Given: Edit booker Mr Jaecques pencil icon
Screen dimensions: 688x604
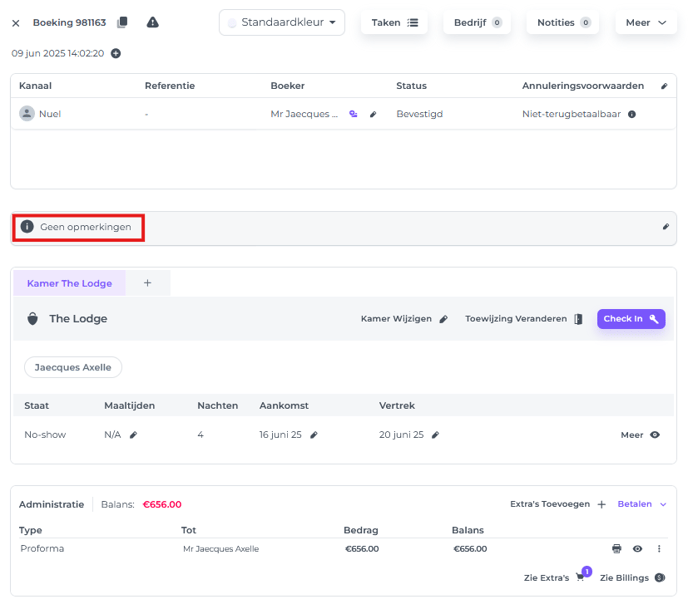Looking at the screenshot, I should coord(373,114).
